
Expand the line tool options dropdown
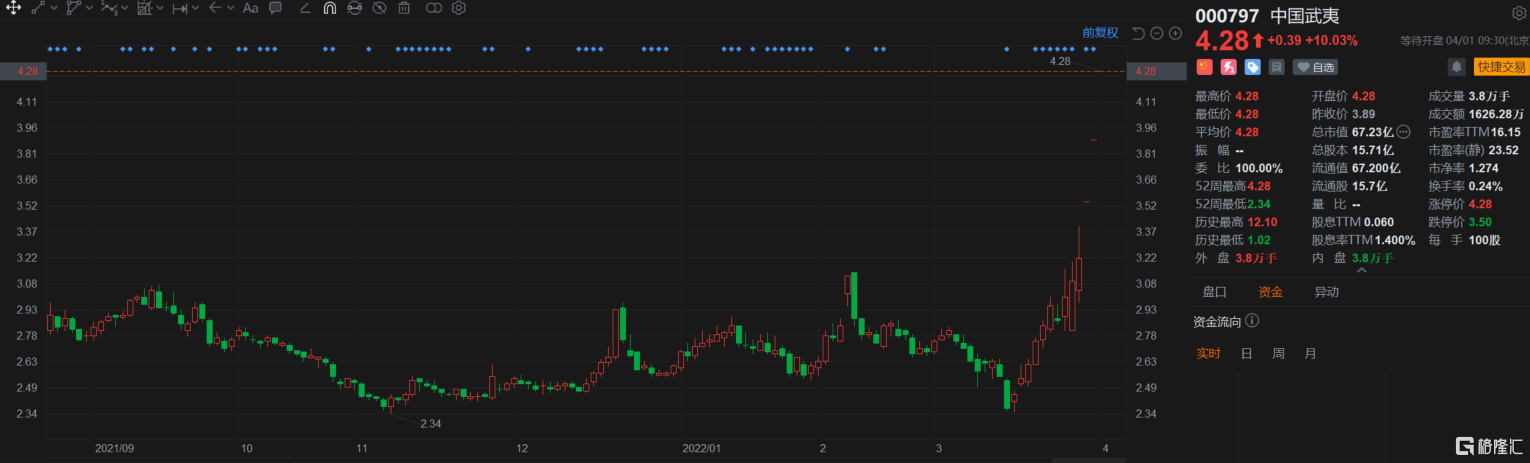coord(54,8)
